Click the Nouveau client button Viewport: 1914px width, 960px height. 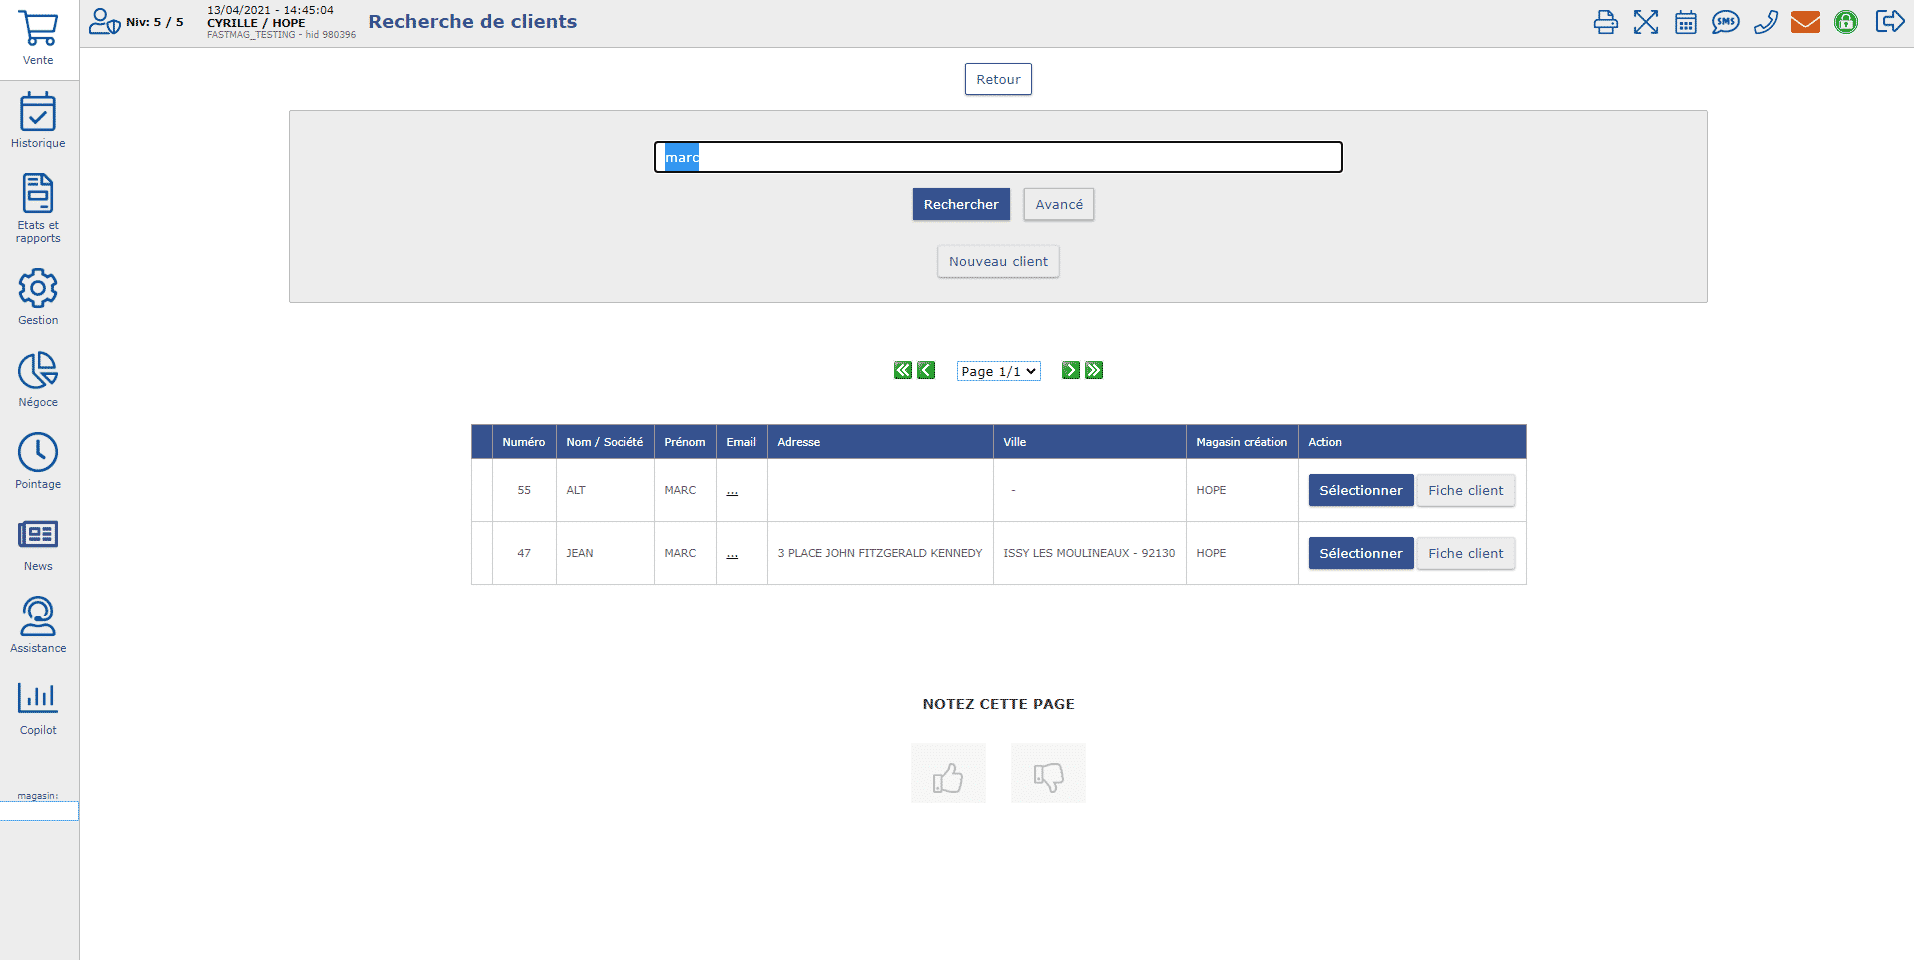(998, 262)
